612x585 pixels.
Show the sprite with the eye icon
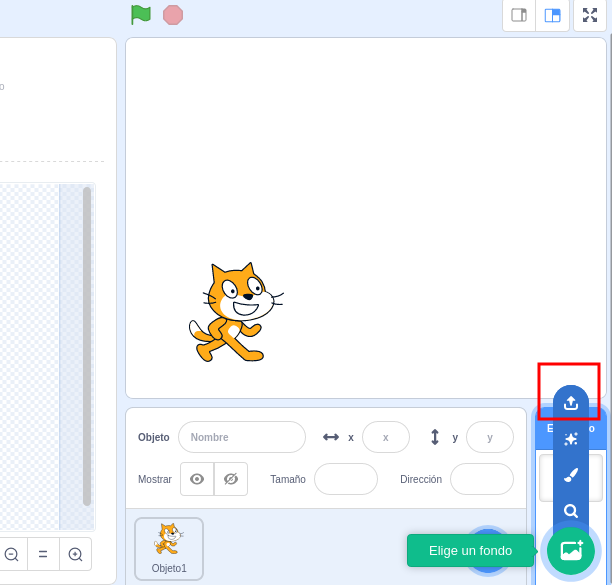[197, 479]
